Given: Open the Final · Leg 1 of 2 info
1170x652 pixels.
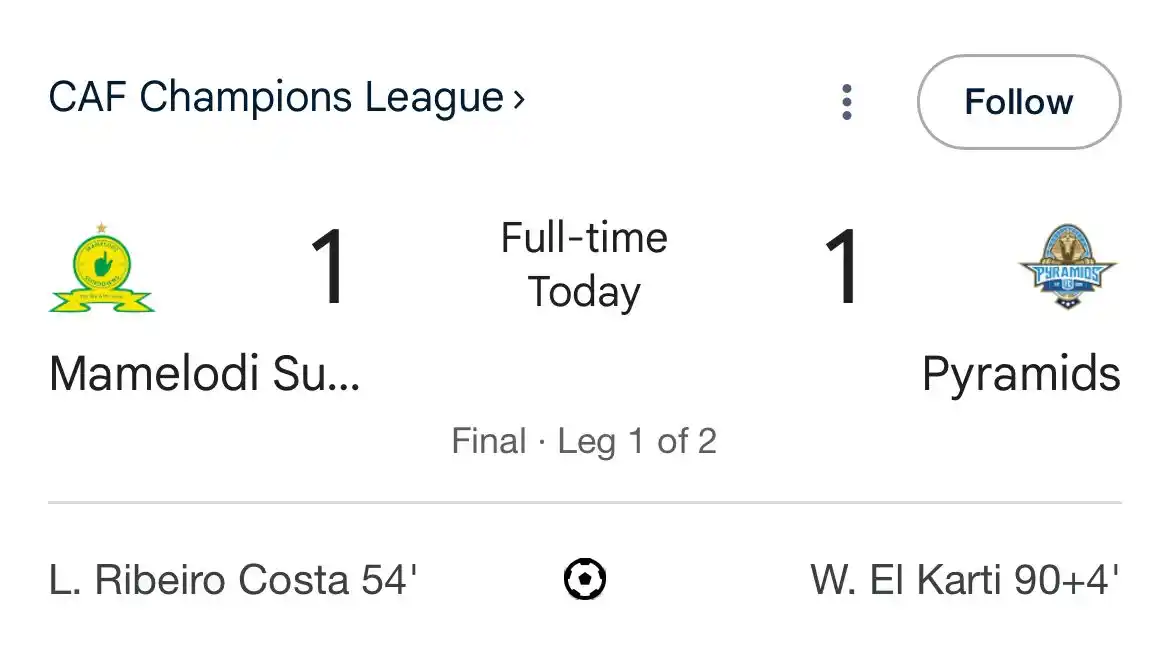Looking at the screenshot, I should pyautogui.click(x=584, y=441).
